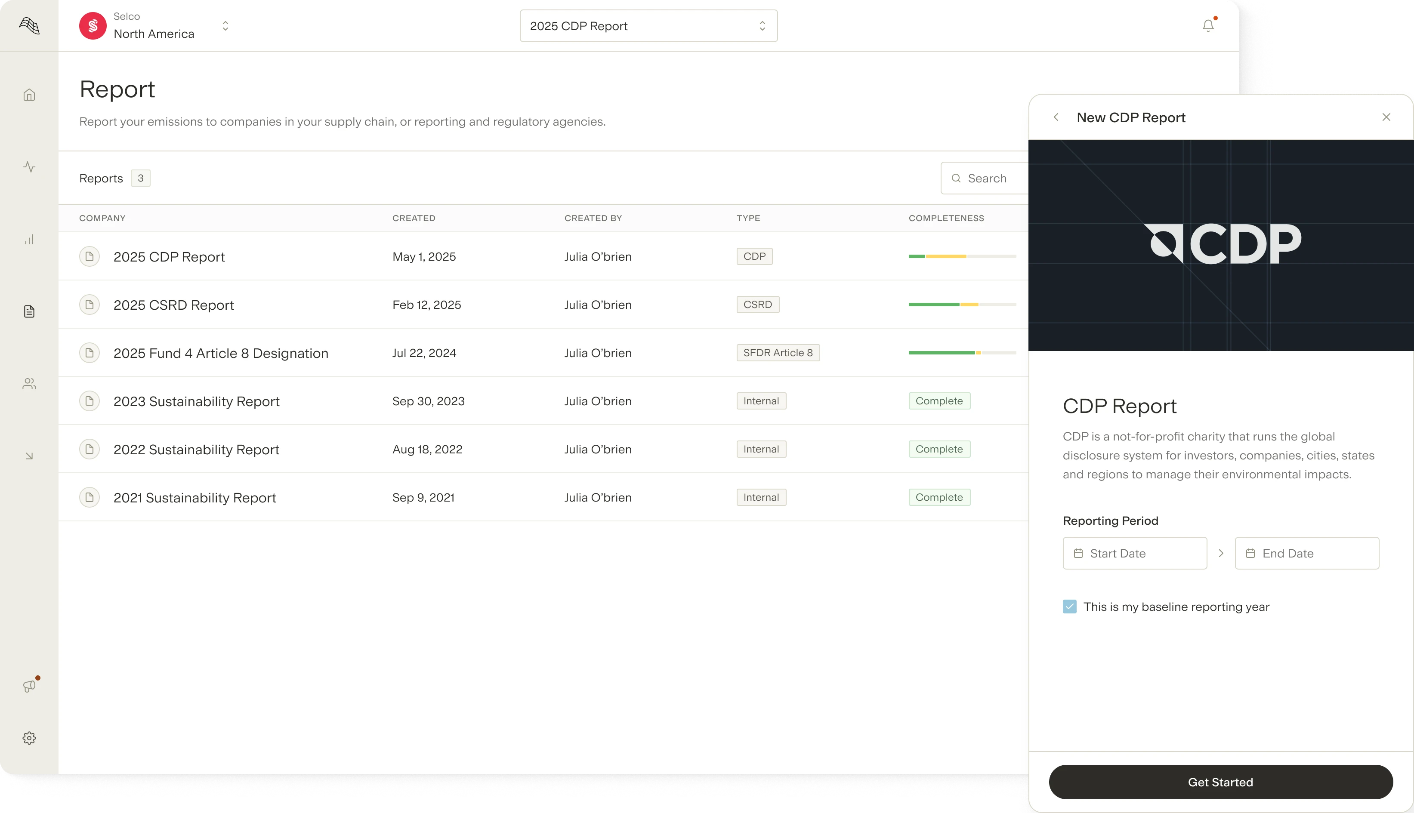The height and width of the screenshot is (813, 1414).
Task: Click the CDP logo banner image
Action: 1221,245
